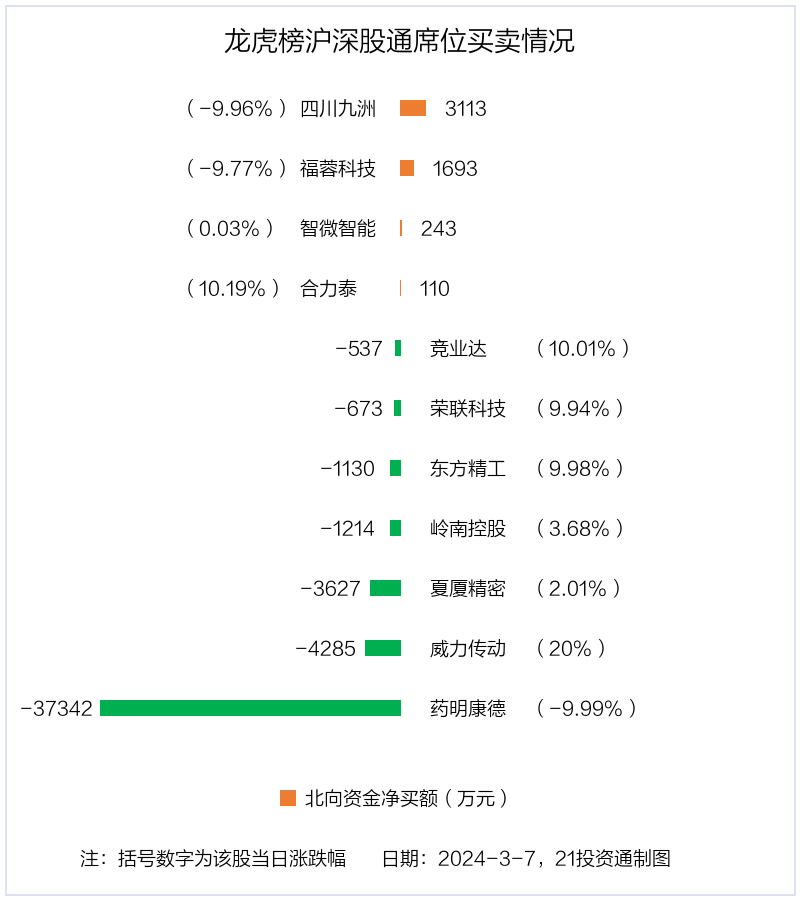Click the legend text 北向资金净买额（万元）
The width and height of the screenshot is (800, 900).
pyautogui.click(x=406, y=798)
